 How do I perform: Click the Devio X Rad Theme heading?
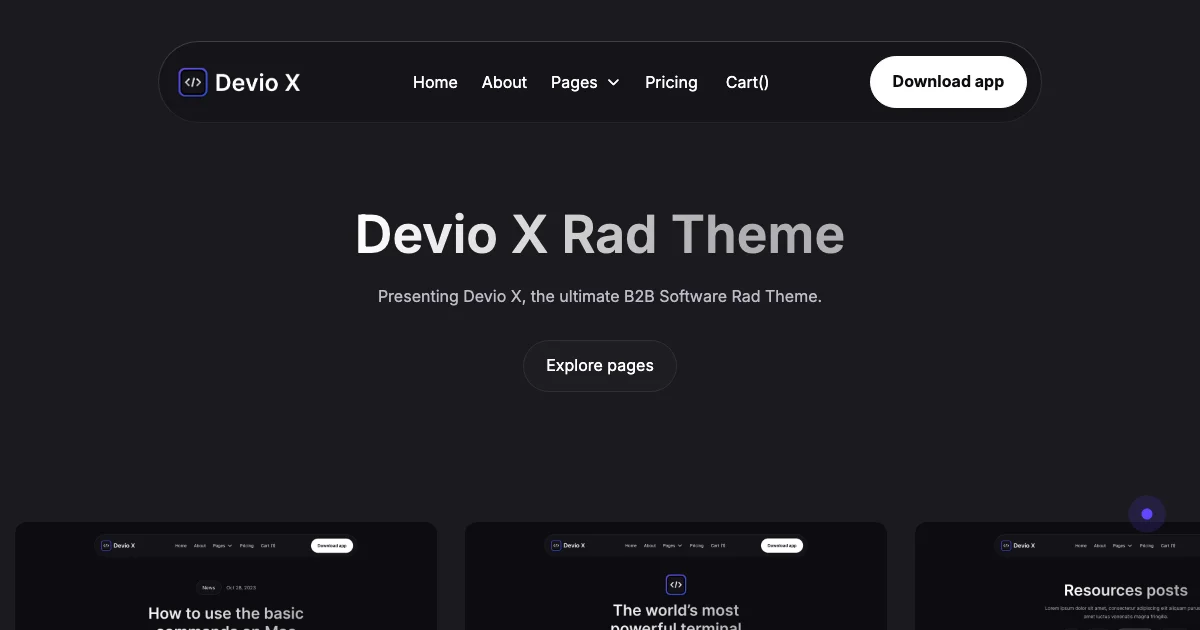click(x=600, y=234)
